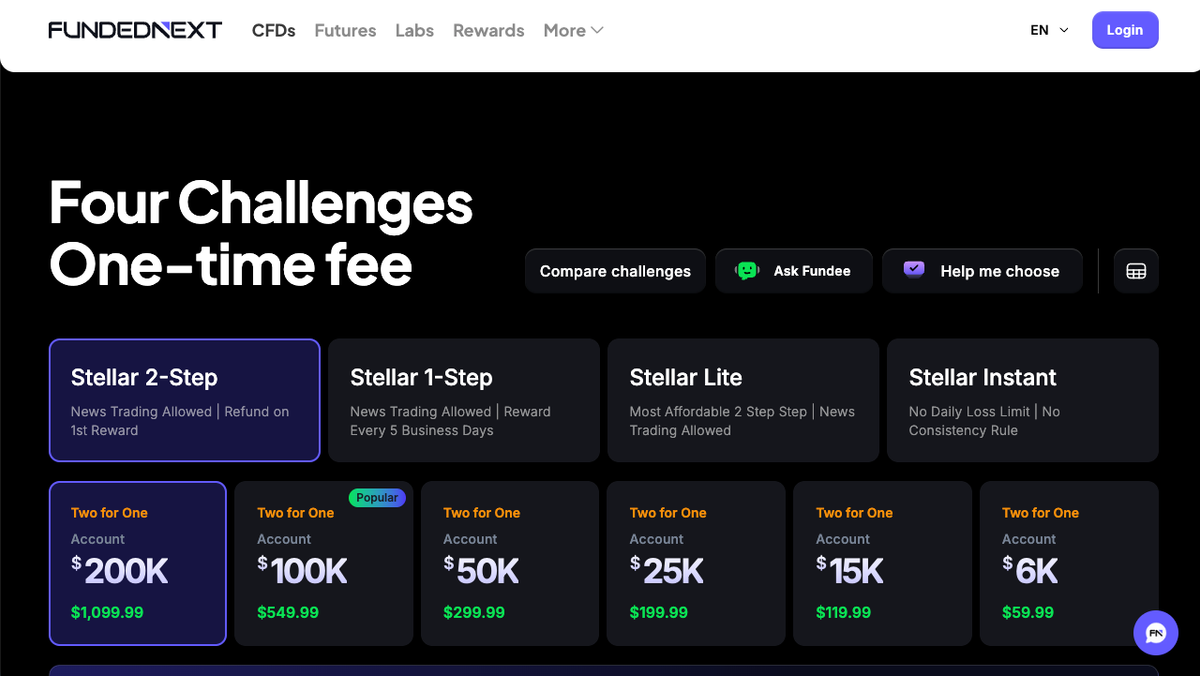
Task: Open the chat widget bubble
Action: pyautogui.click(x=1156, y=633)
